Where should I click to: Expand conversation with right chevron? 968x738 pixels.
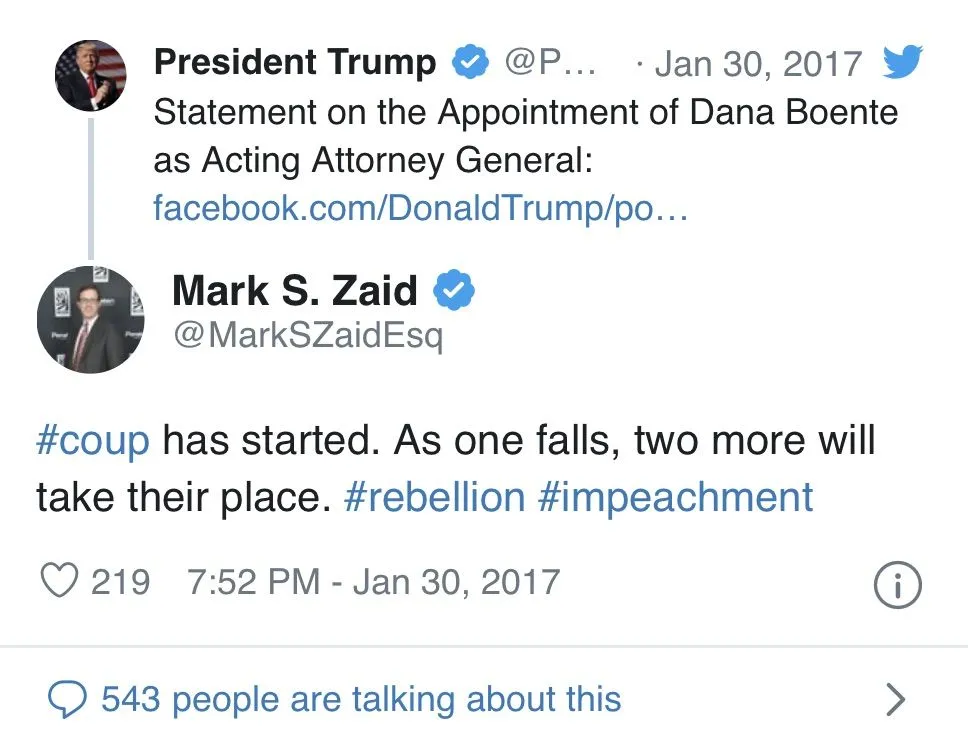[895, 699]
